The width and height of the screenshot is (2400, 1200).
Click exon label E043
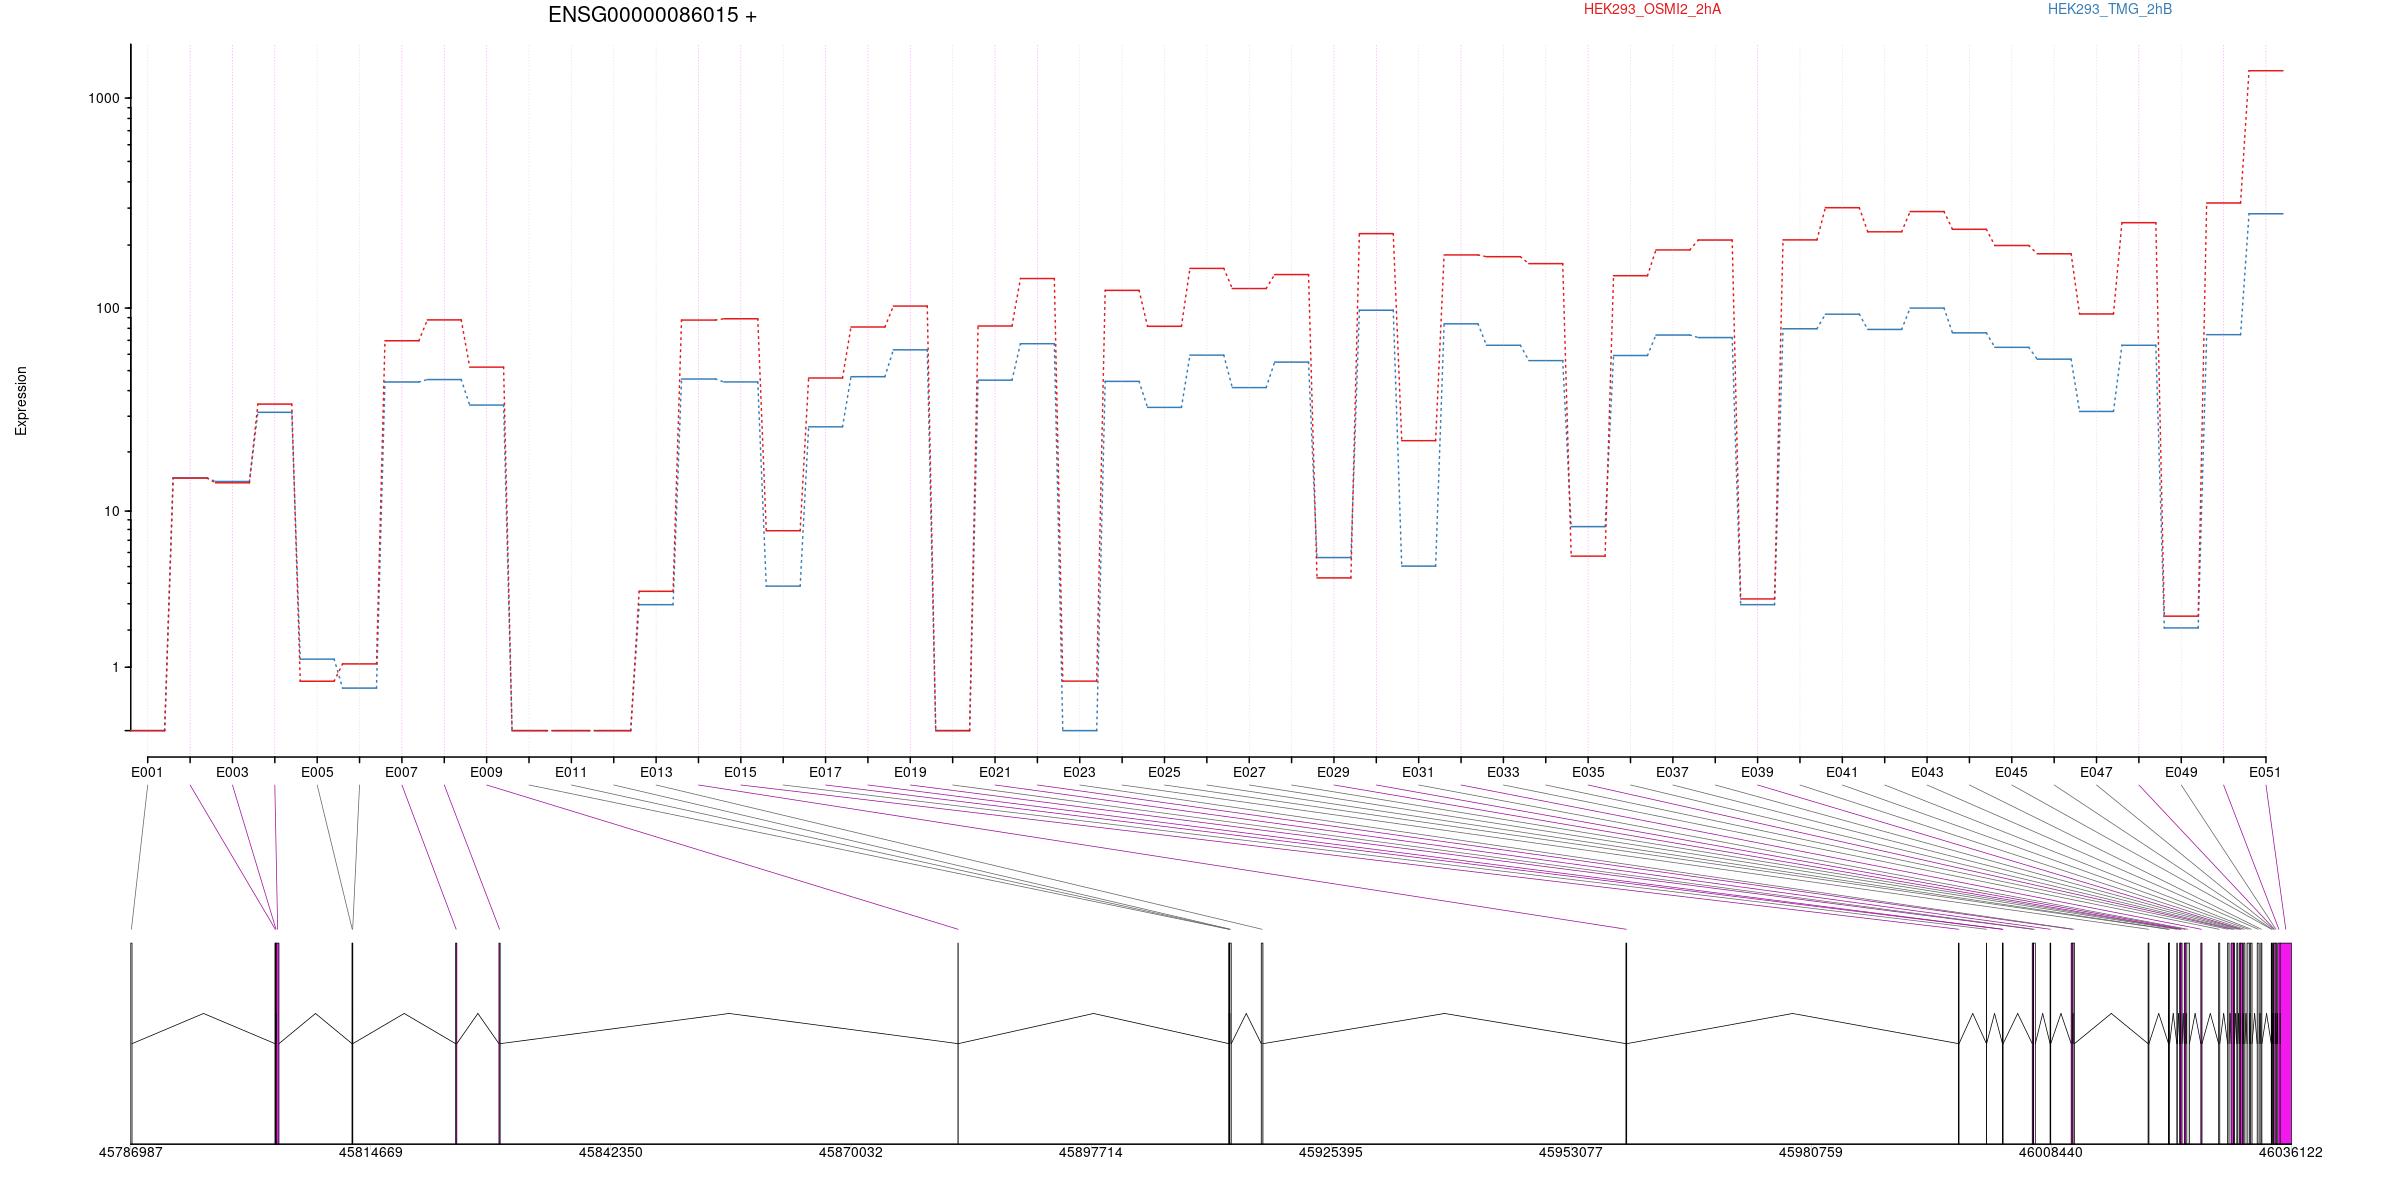tap(1927, 772)
